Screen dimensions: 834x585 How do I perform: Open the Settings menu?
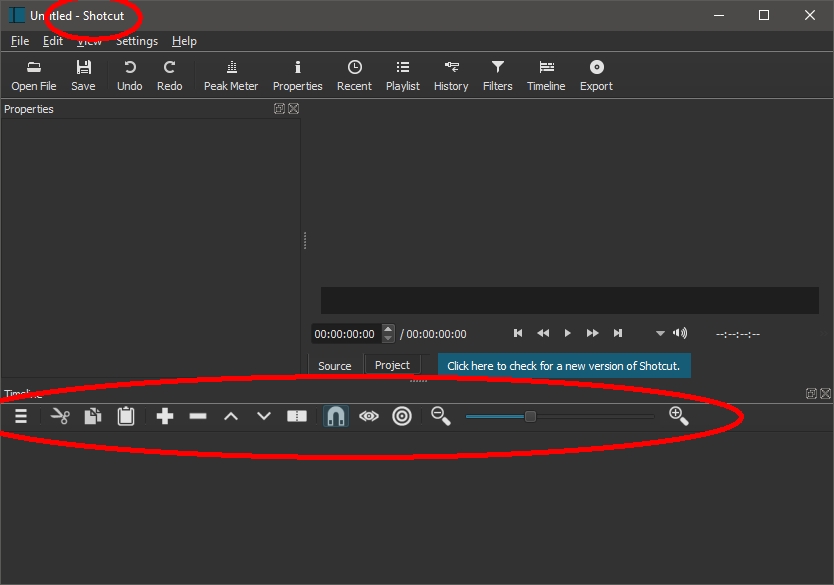coord(137,41)
